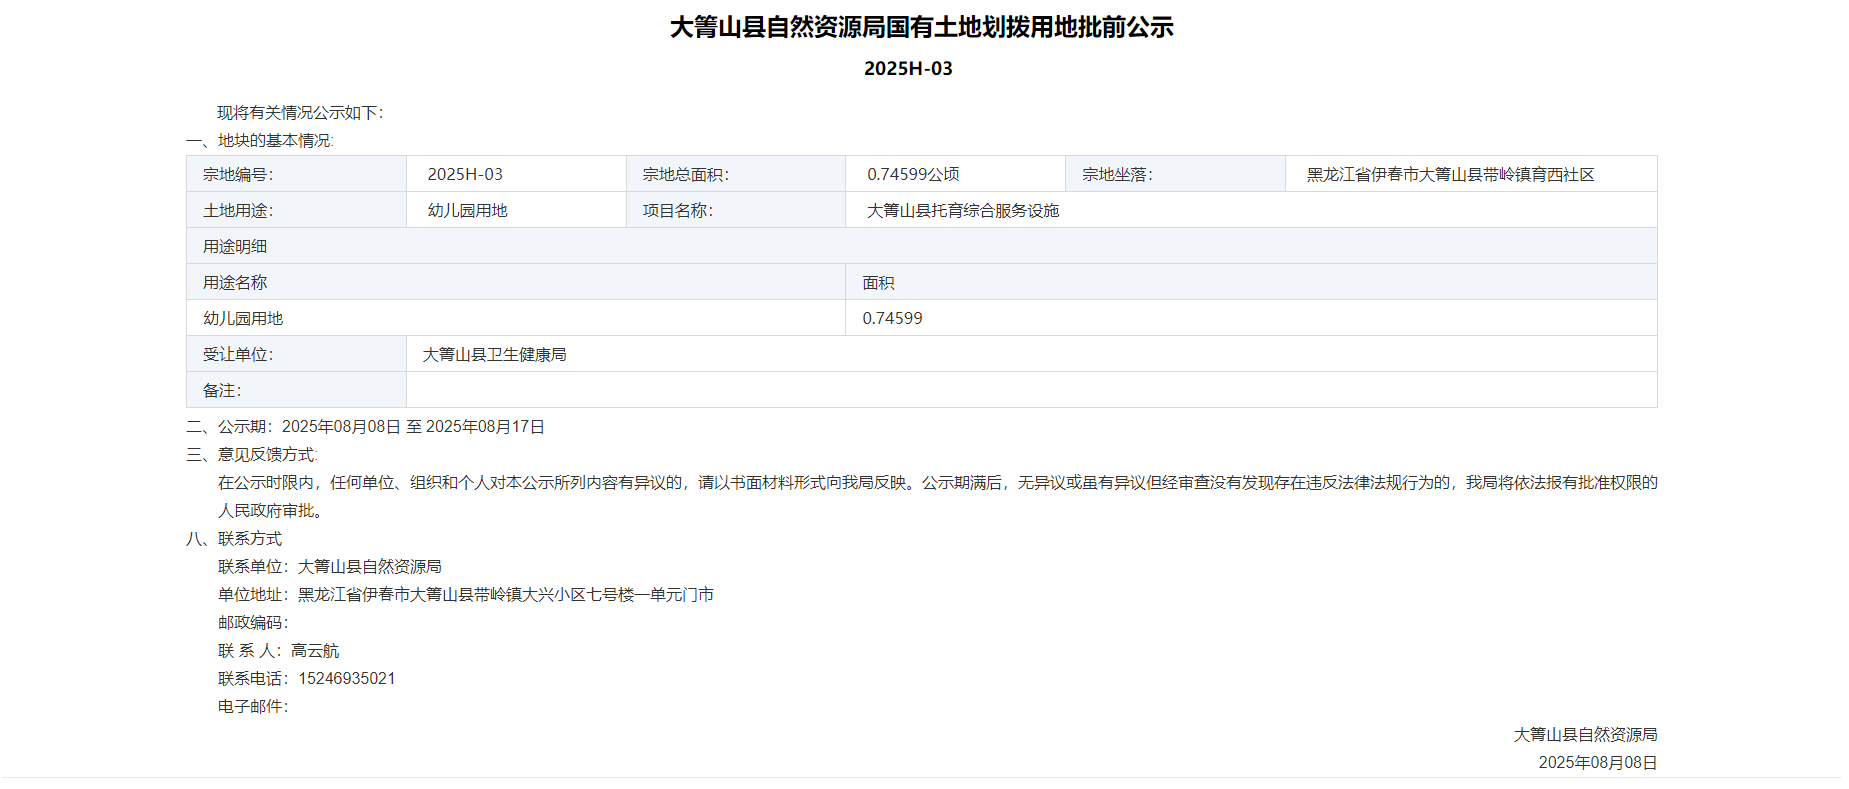Screen dimensions: 1849x789
Task: Click the table value 2025H-03 beside 宗地编号
Action: click(465, 174)
